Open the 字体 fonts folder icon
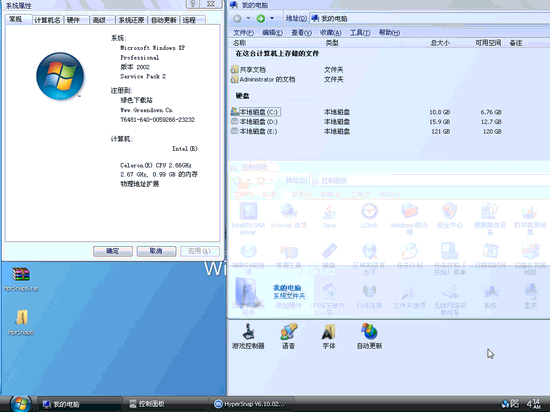The width and height of the screenshot is (550, 412). click(x=329, y=336)
